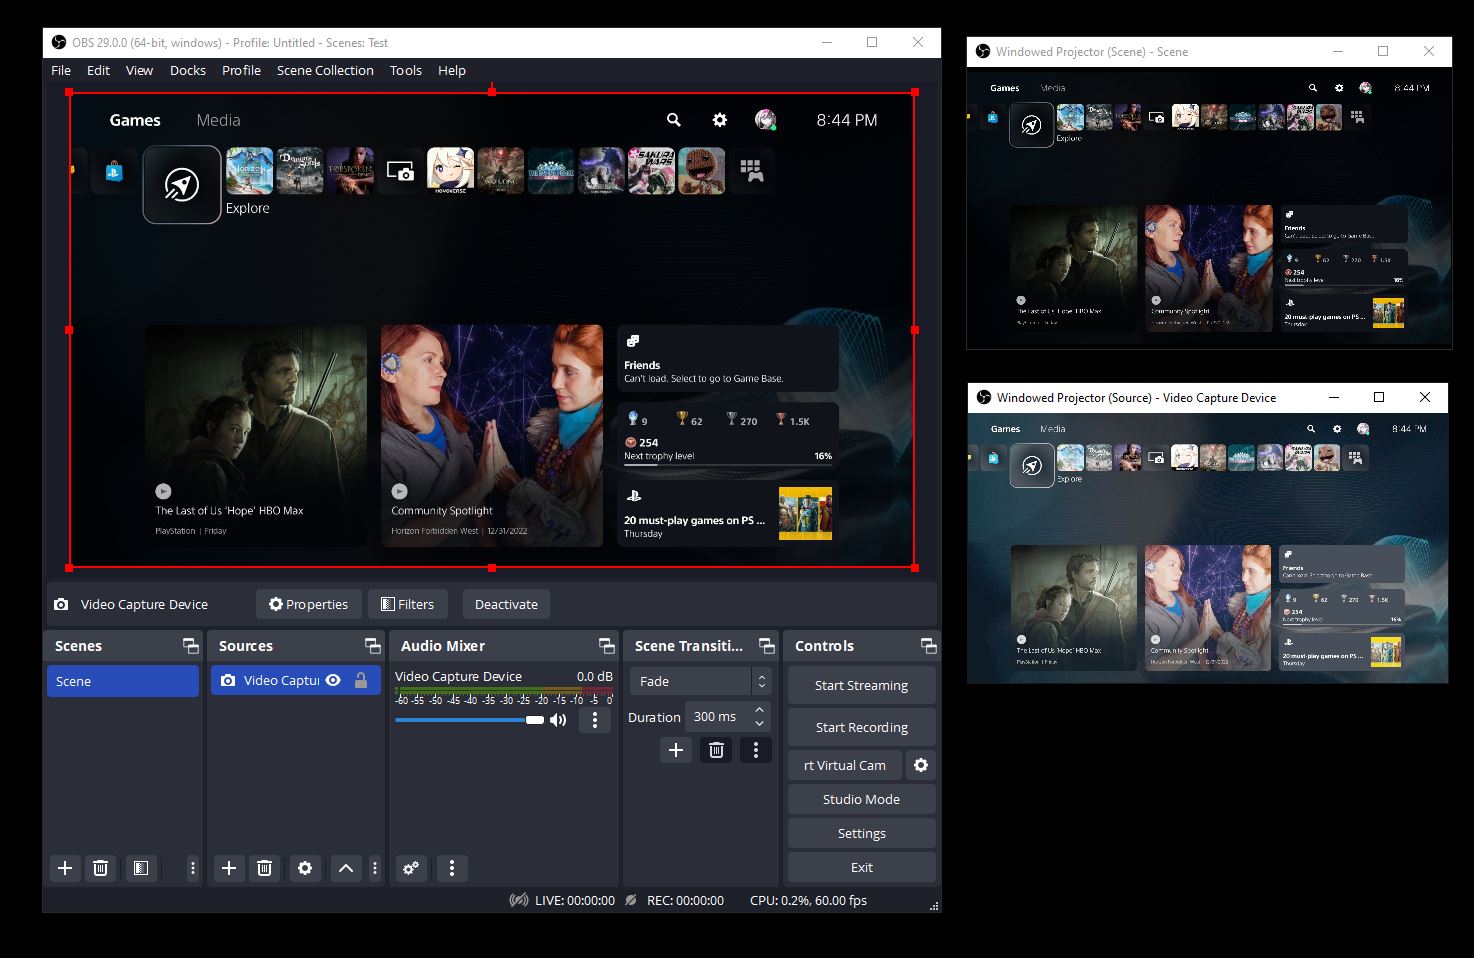Open advanced audio properties gear in Audio Mixer

410,868
